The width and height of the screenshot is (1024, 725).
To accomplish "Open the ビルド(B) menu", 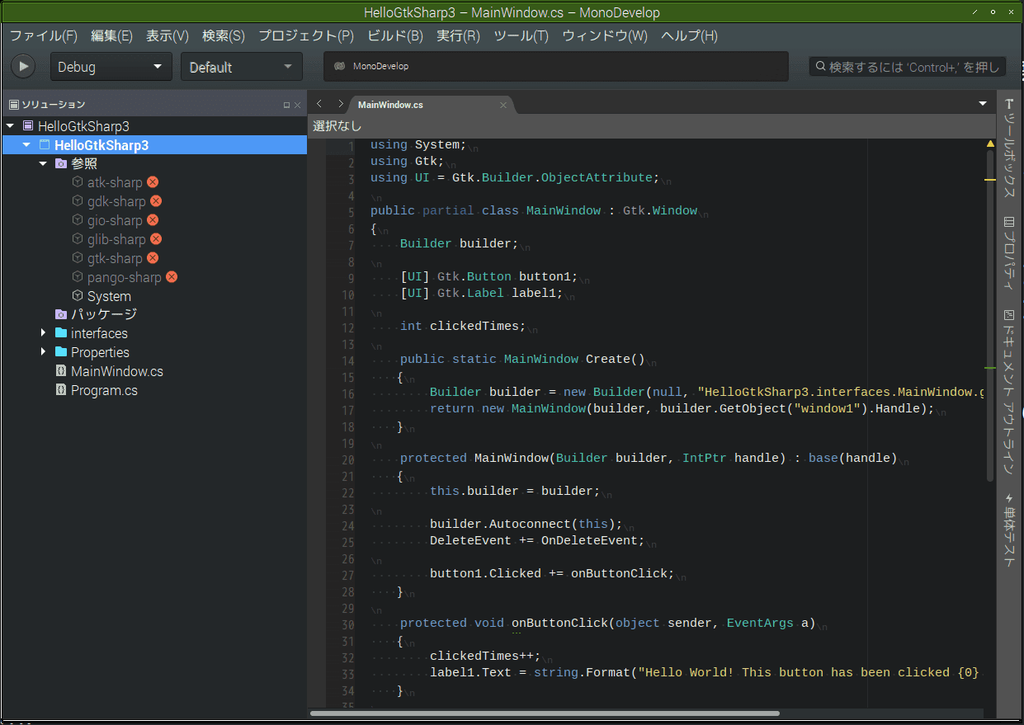I will (x=395, y=36).
